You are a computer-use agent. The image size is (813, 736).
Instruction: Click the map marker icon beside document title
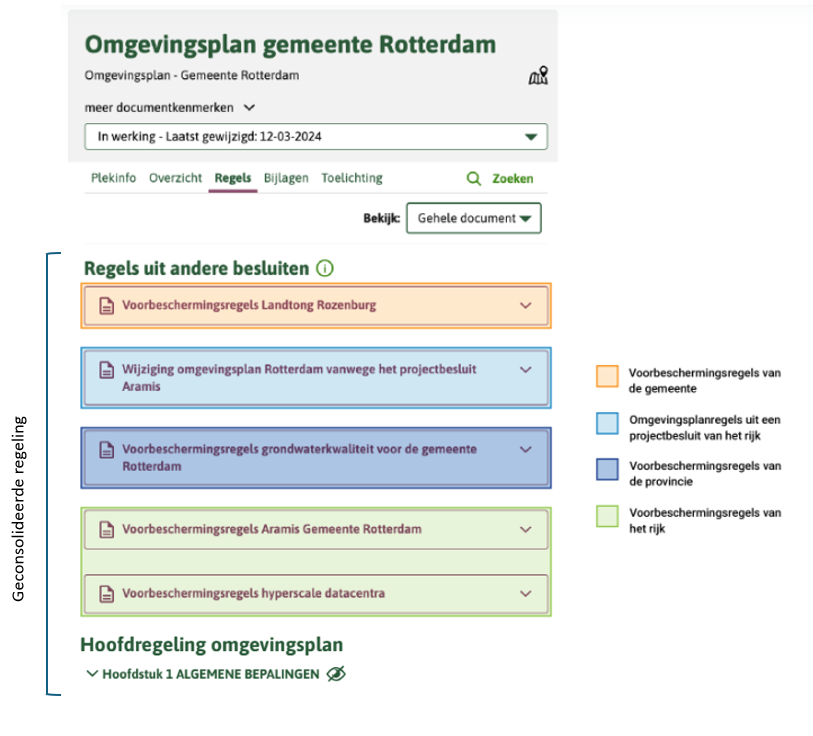coord(538,75)
